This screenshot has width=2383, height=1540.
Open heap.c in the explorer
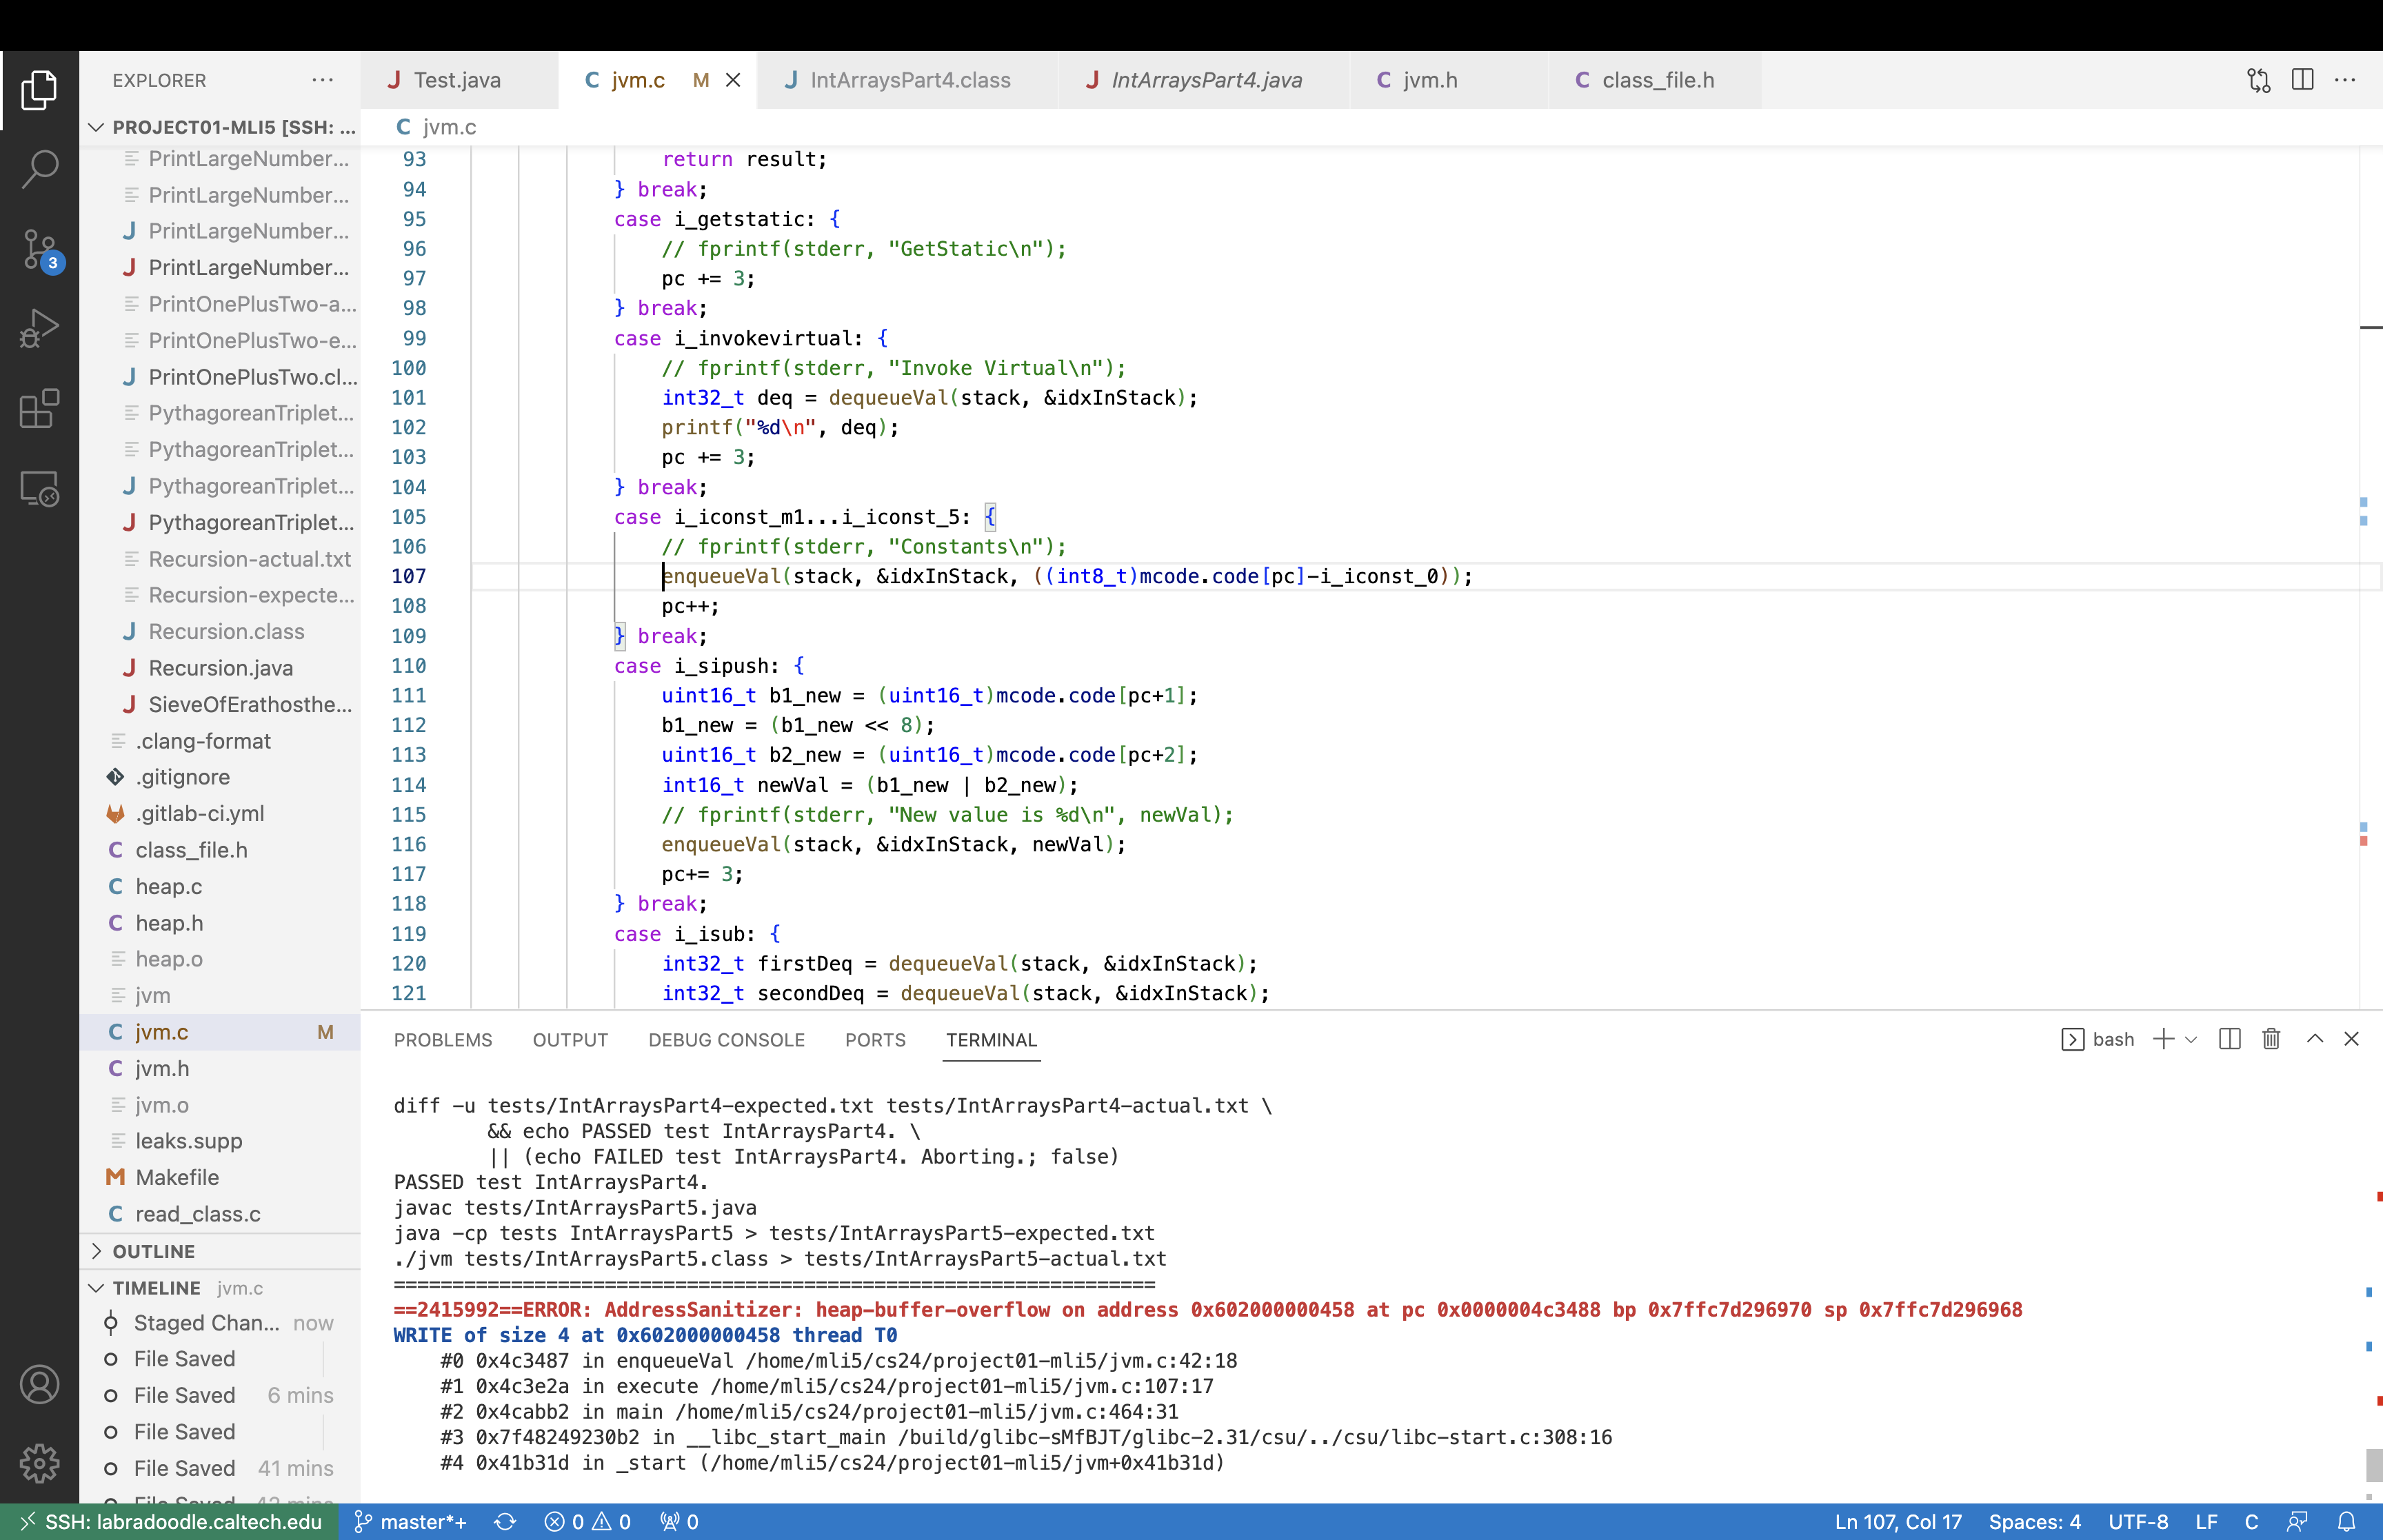[x=168, y=886]
